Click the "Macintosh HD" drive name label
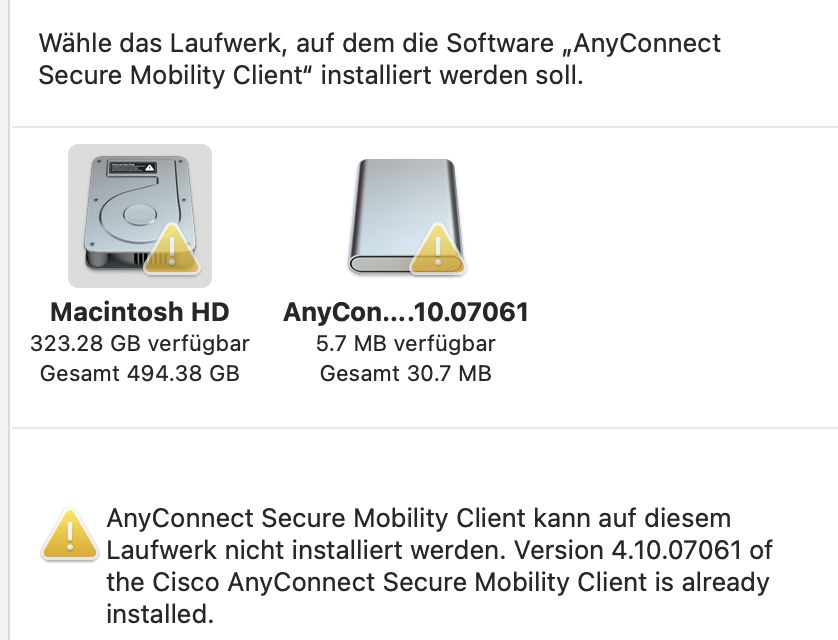This screenshot has height=640, width=838. point(140,312)
